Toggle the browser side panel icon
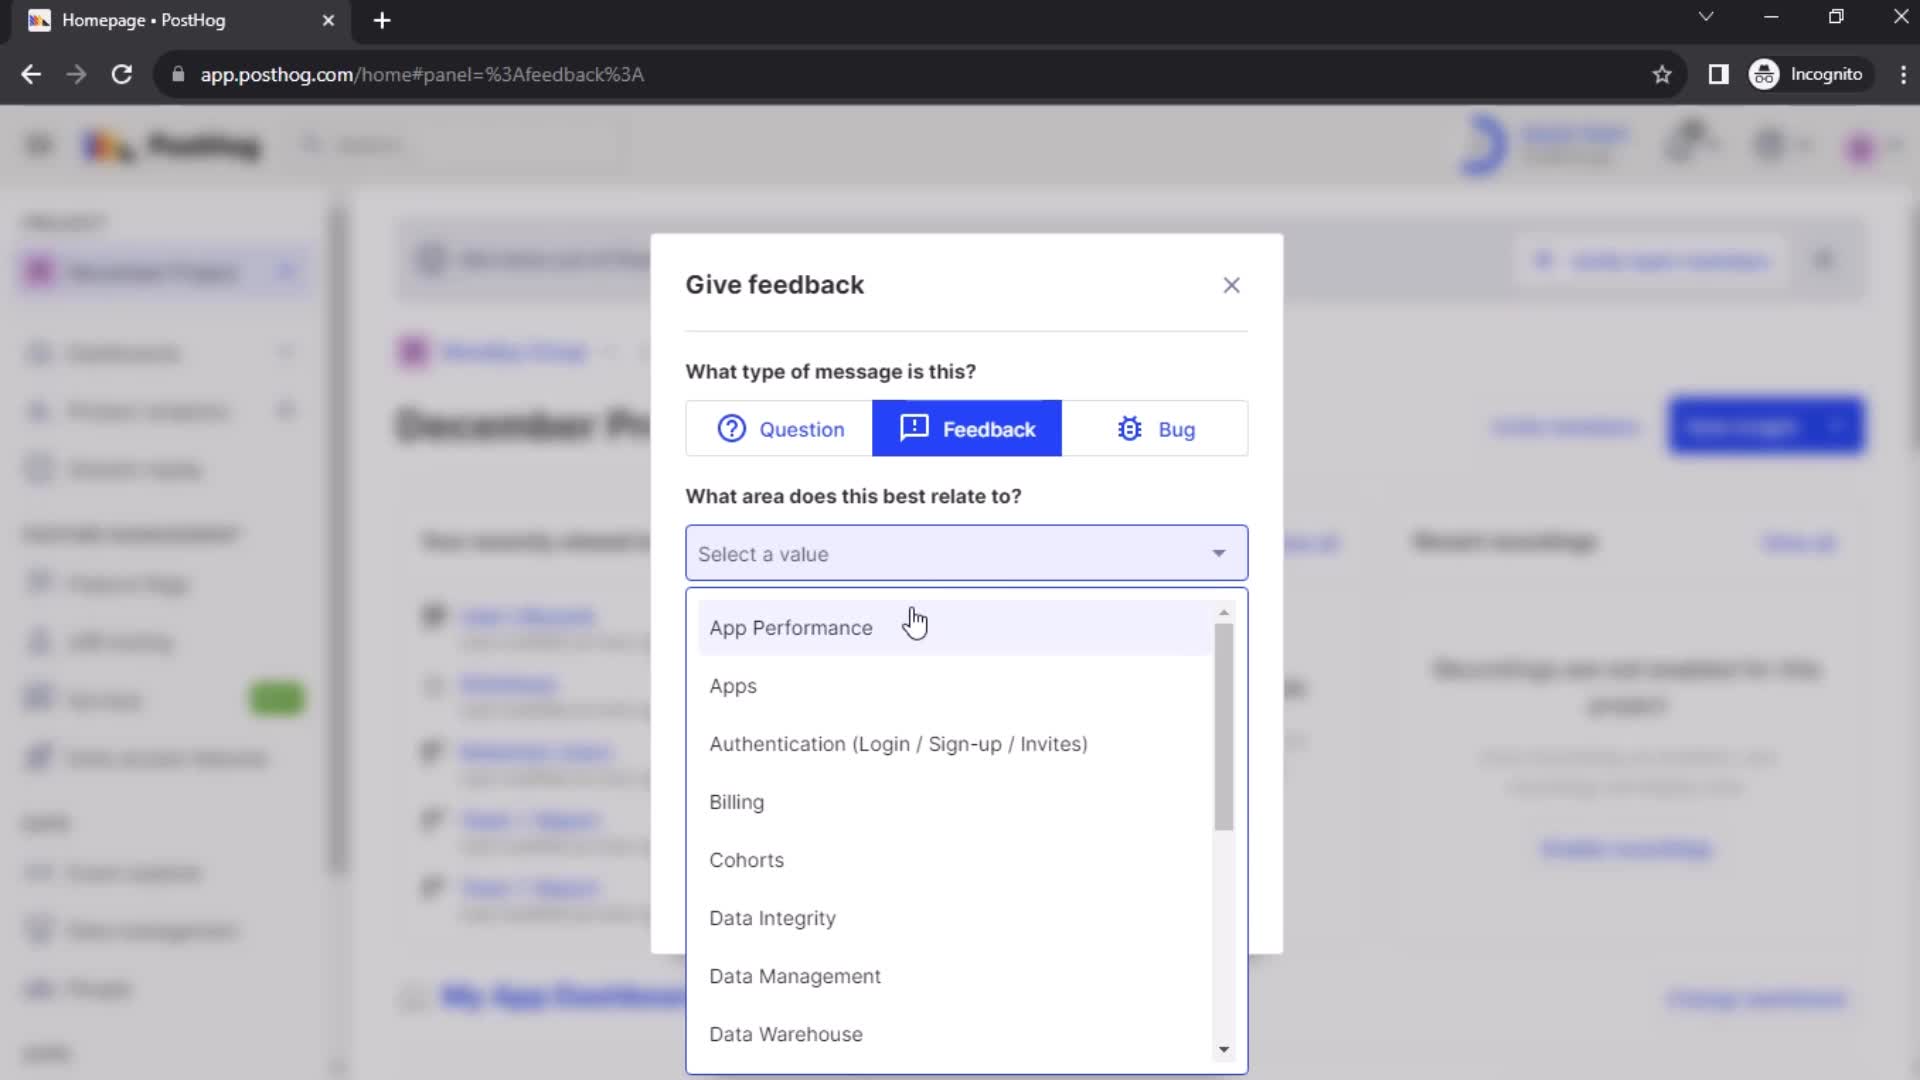1920x1080 pixels. coord(1718,74)
